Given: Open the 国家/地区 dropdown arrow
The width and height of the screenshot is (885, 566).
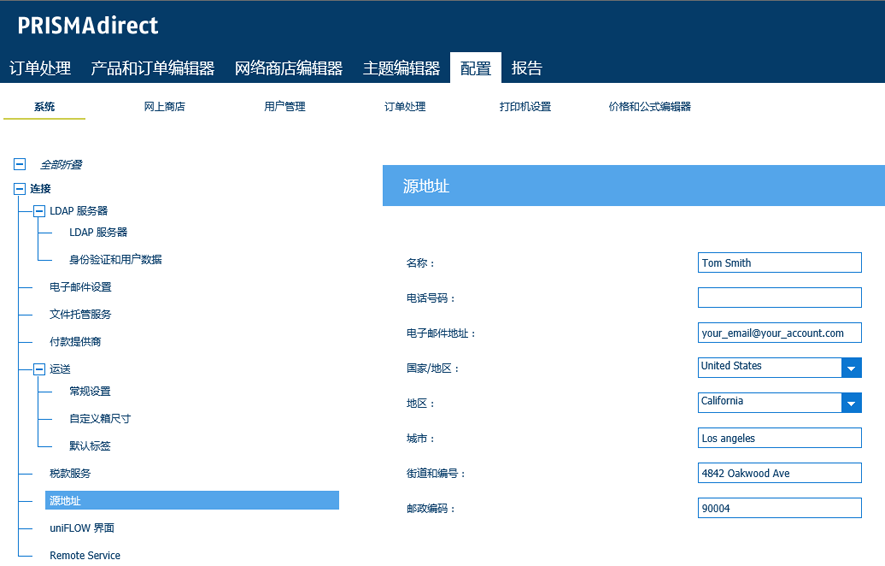Looking at the screenshot, I should coord(851,368).
